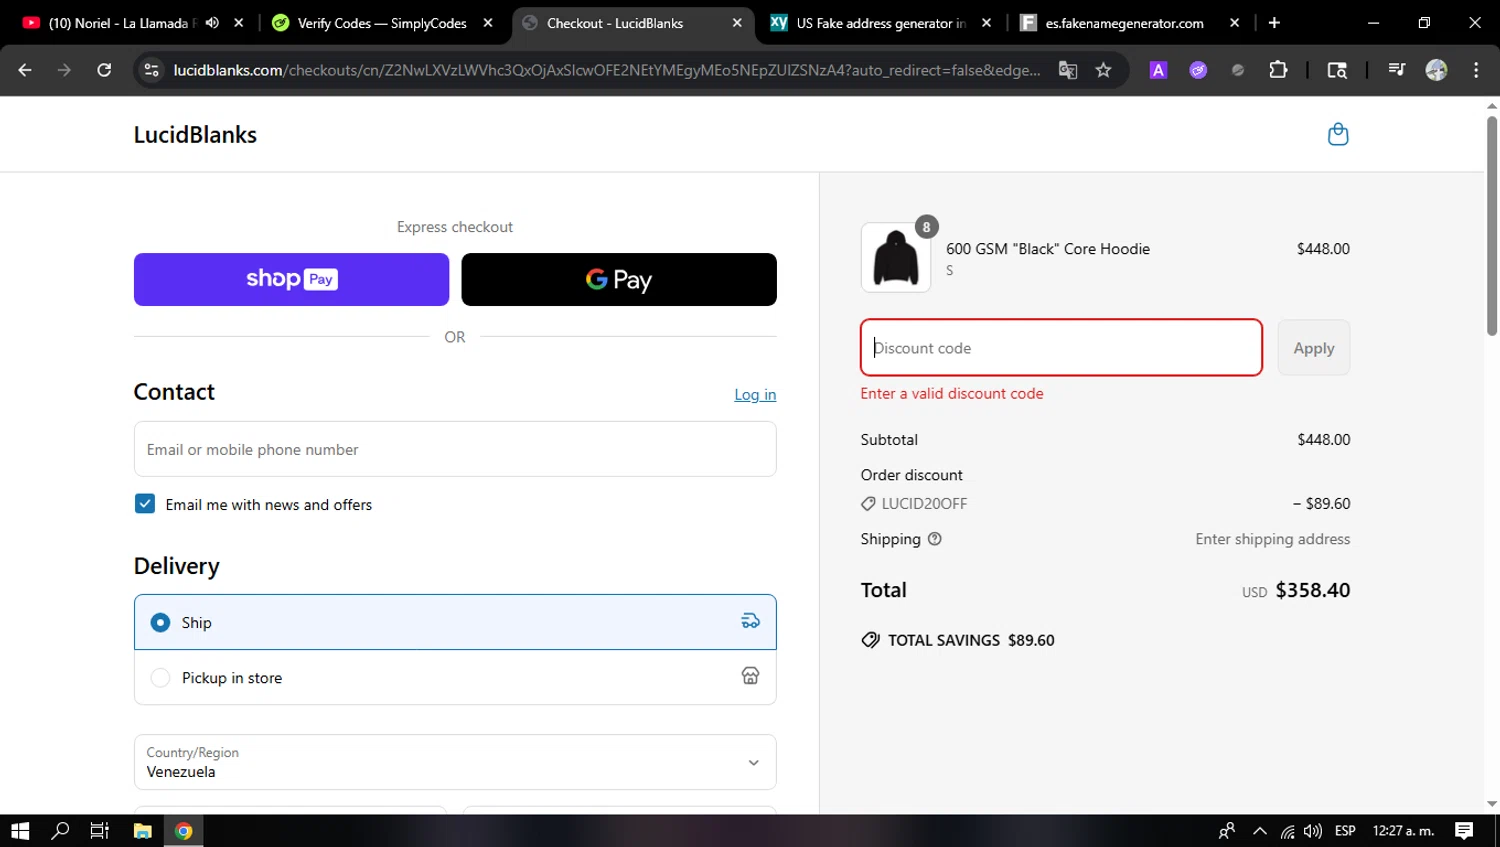Viewport: 1500px width, 847px height.
Task: Mute the YouTube tab audio icon
Action: coord(212,22)
